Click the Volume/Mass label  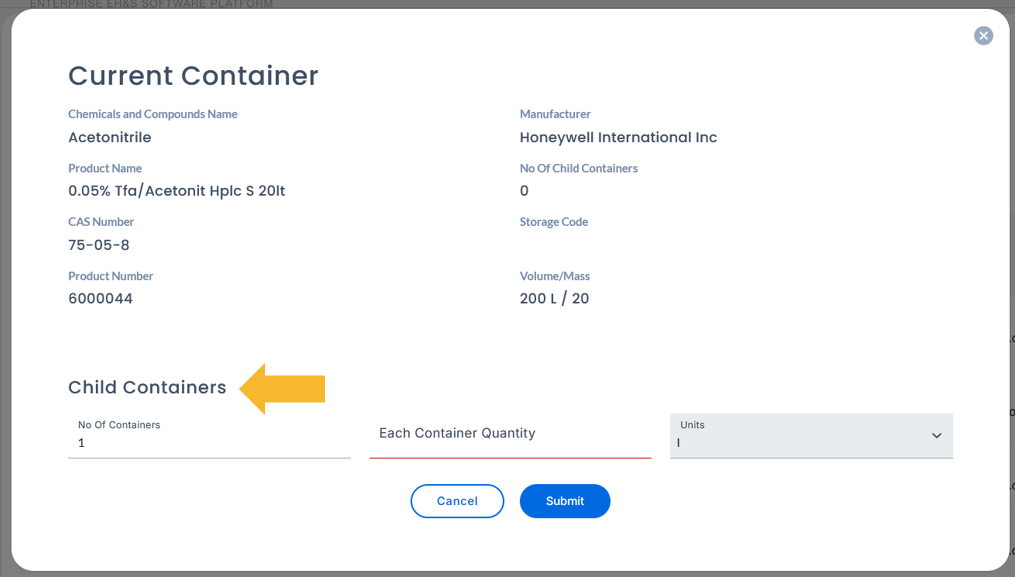tap(555, 276)
